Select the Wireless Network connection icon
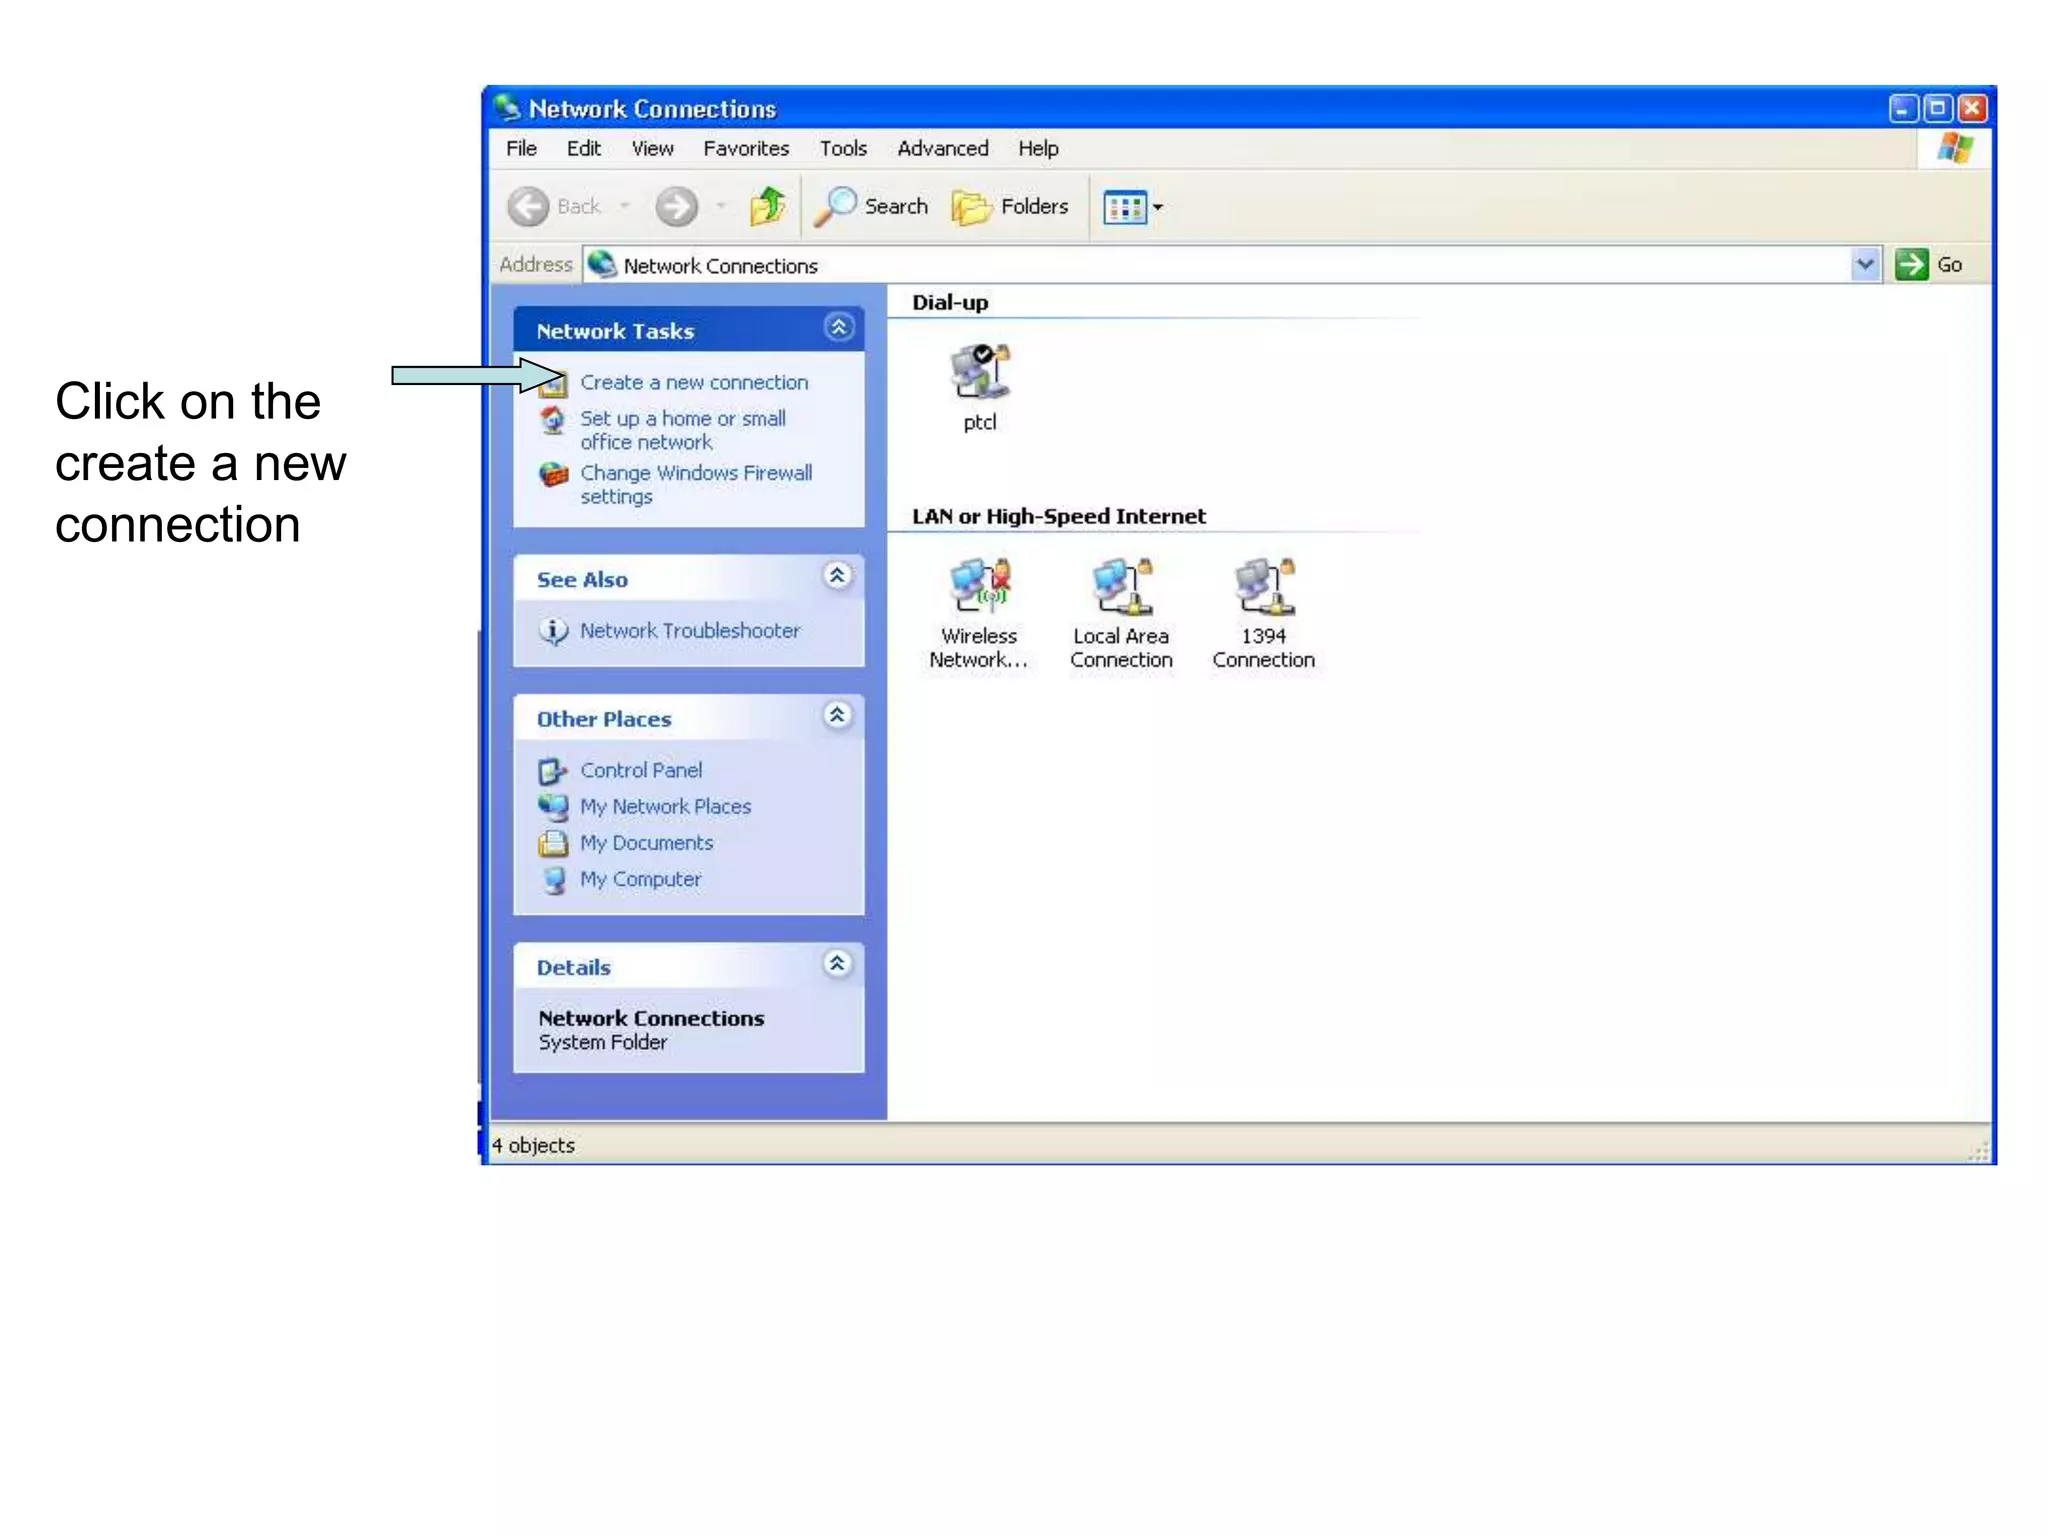The height and width of the screenshot is (1536, 2048). 980,588
